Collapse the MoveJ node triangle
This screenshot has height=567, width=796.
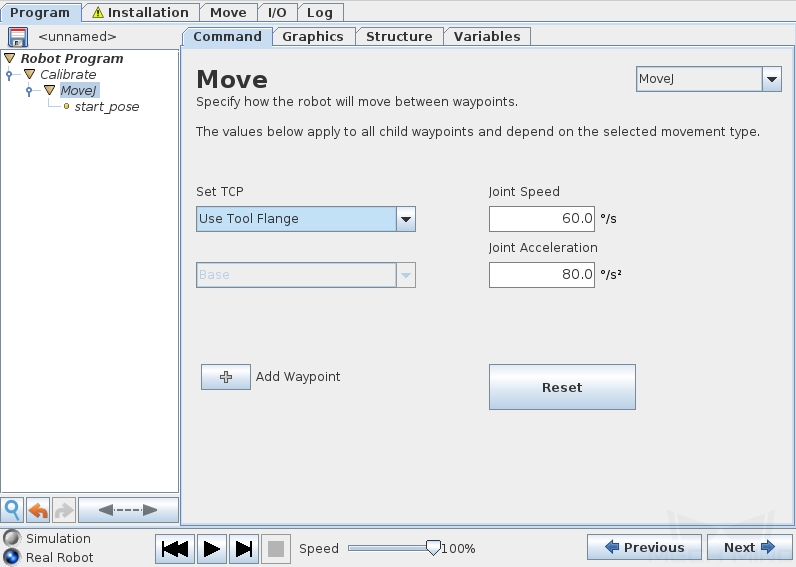coord(49,90)
